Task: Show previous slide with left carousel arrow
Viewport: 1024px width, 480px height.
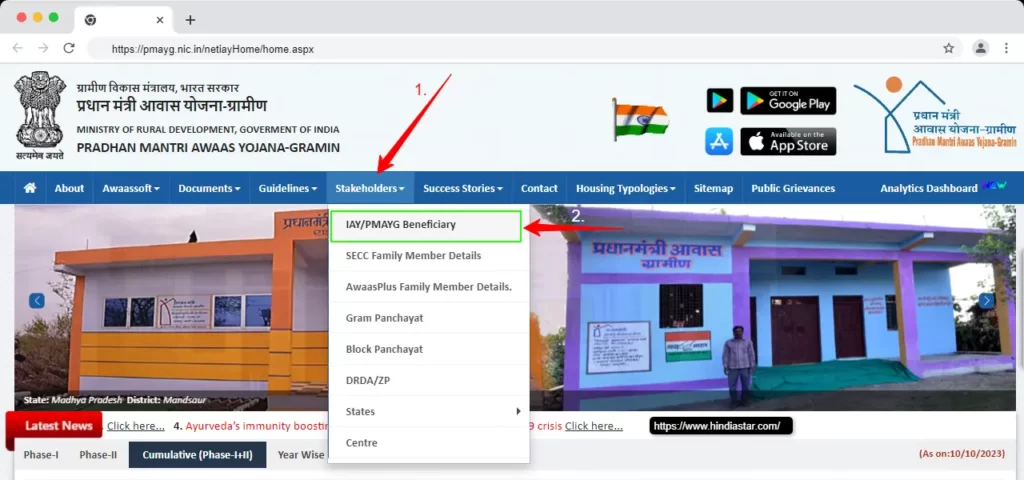Action: pos(37,300)
